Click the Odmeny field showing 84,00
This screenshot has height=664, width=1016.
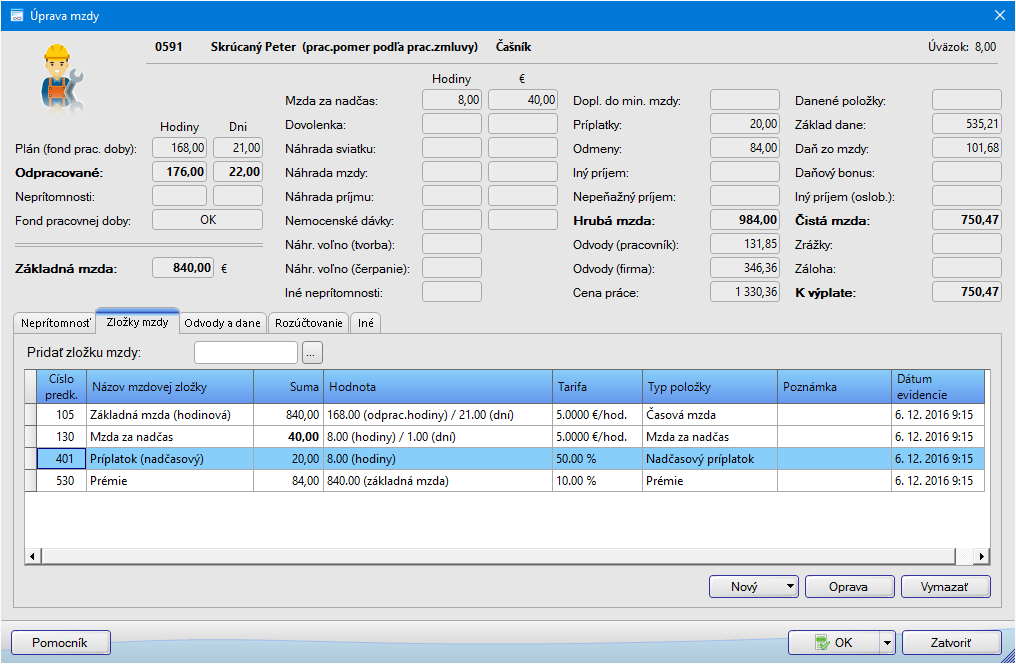[x=745, y=148]
